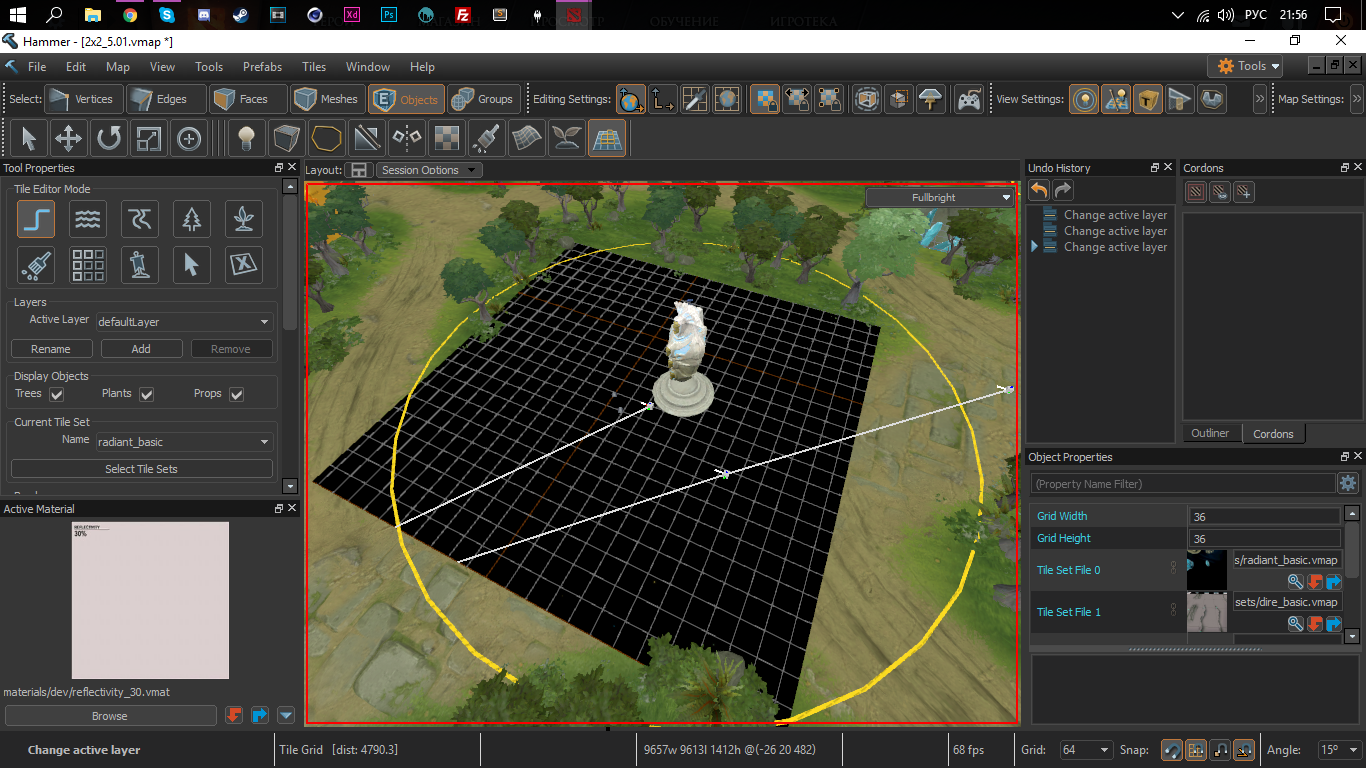Open the Prefabs menu

[x=262, y=67]
